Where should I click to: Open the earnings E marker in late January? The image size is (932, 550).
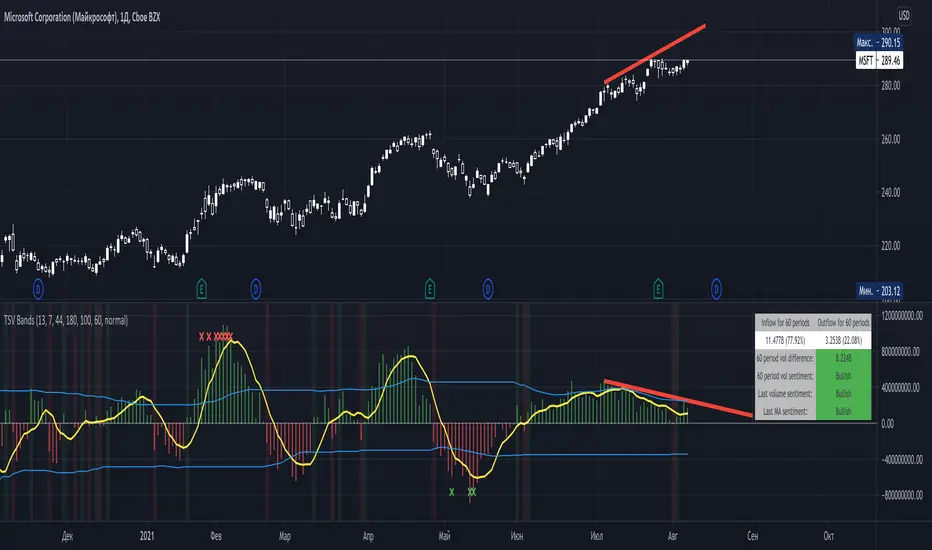click(201, 289)
